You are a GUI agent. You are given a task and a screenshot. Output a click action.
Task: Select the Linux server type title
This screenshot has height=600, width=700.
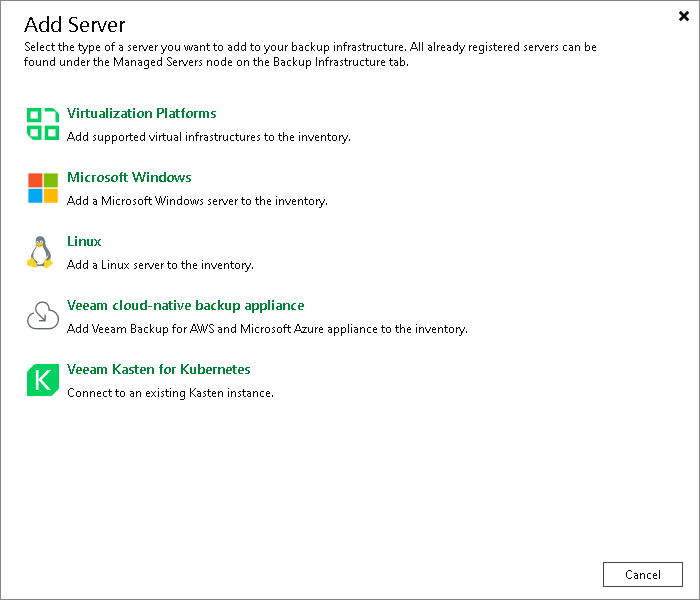tap(84, 241)
